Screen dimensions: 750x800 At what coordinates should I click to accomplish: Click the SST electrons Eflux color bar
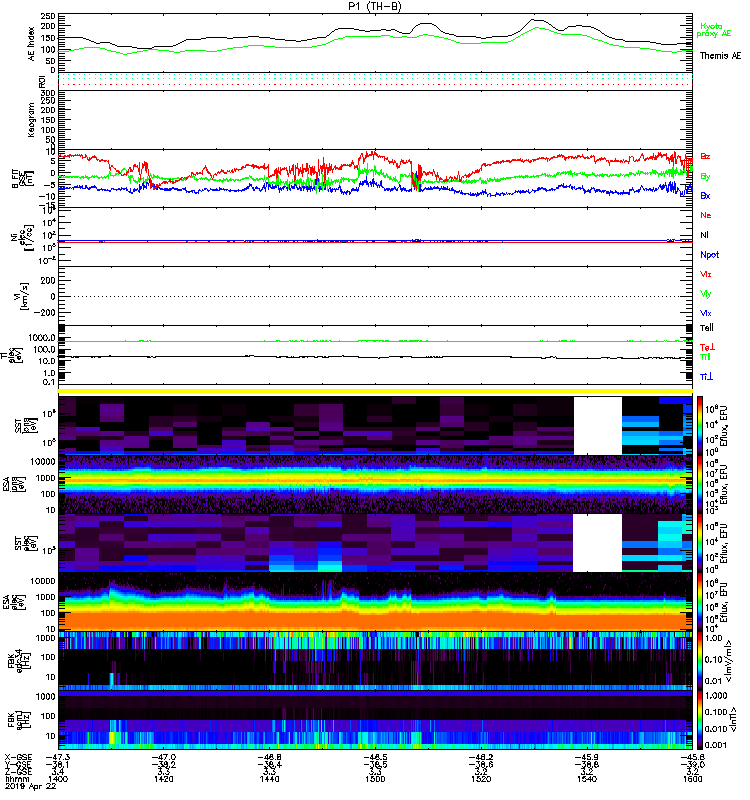pos(699,543)
